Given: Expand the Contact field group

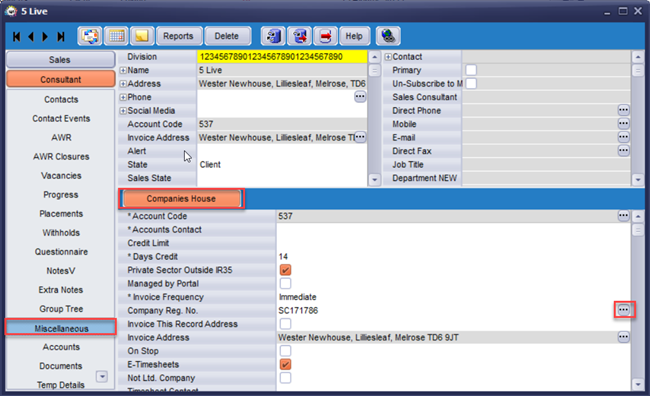Looking at the screenshot, I should click(x=388, y=57).
